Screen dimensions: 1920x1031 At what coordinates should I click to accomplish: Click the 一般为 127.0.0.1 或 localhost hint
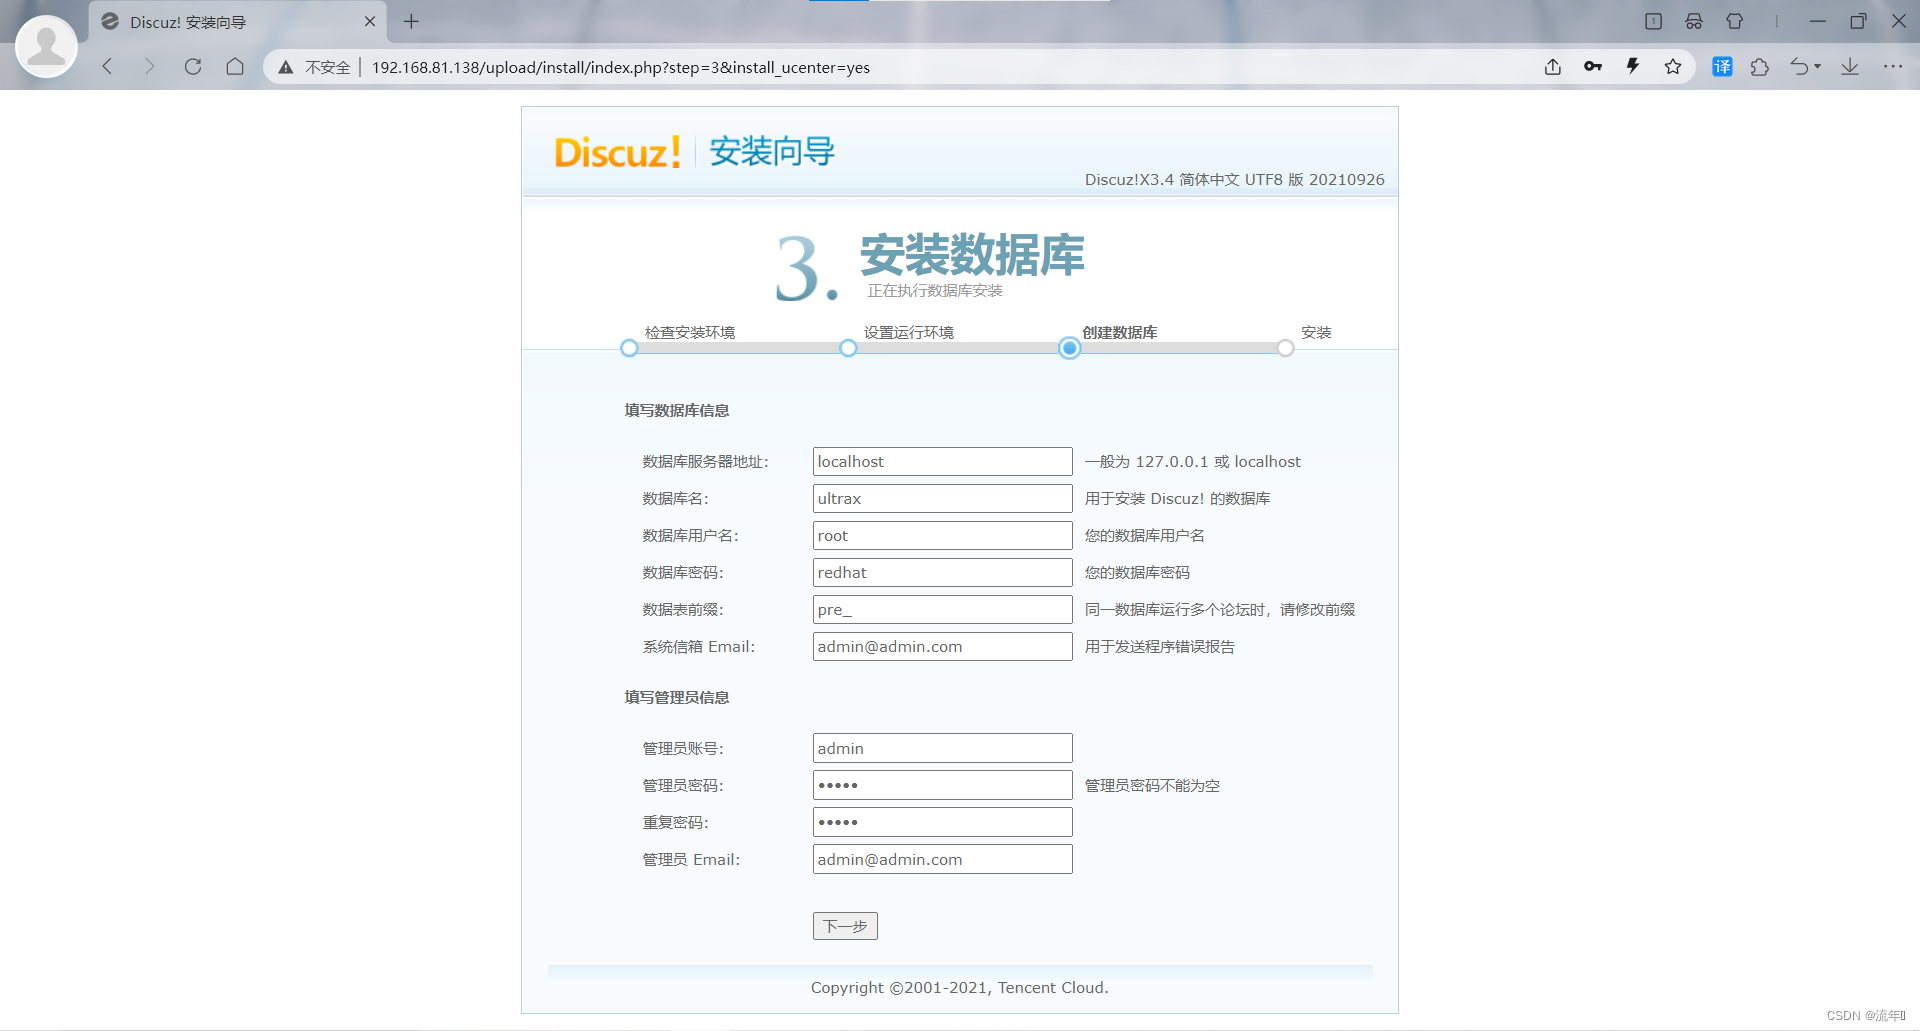1193,462
